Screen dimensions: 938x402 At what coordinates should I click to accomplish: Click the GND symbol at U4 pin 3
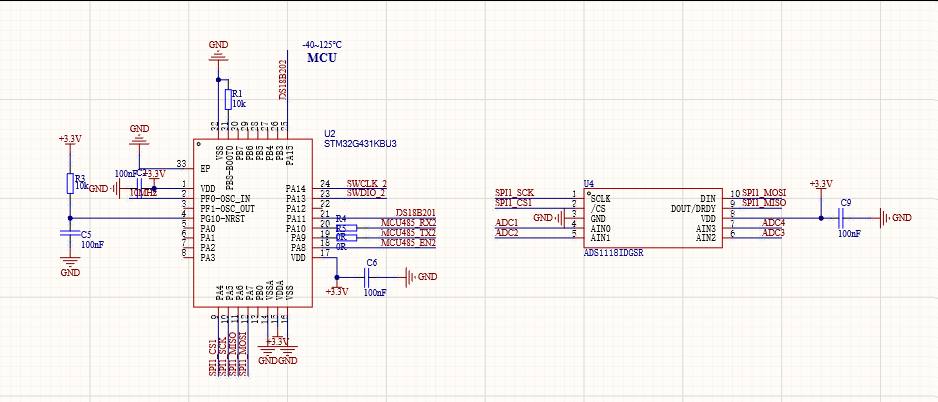[x=549, y=217]
